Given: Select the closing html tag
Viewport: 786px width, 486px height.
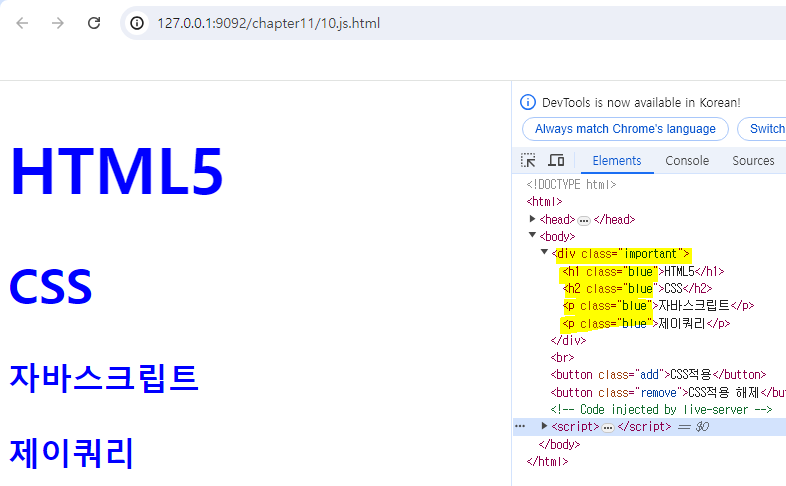Looking at the screenshot, I should tap(547, 461).
